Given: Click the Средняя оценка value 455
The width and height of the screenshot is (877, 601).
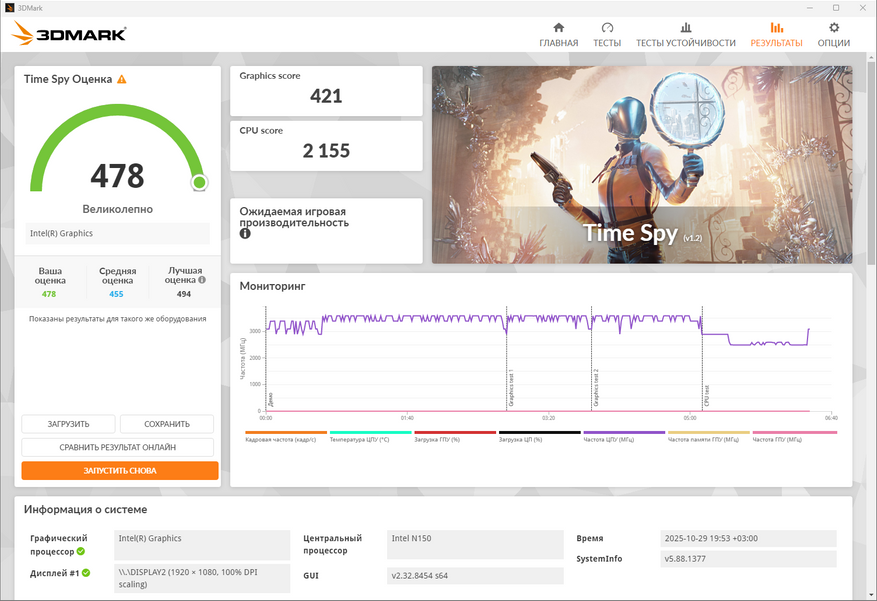Looking at the screenshot, I should [116, 294].
